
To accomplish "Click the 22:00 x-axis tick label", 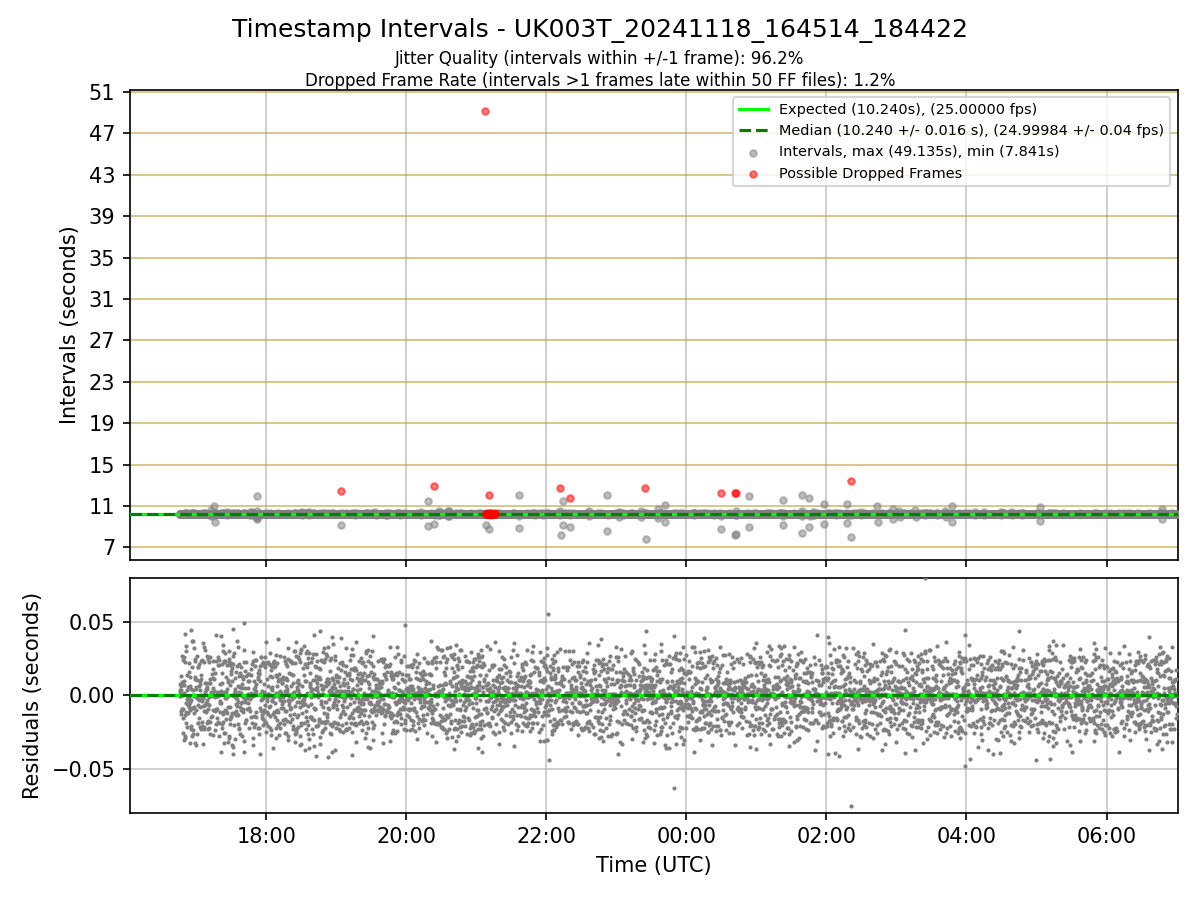I will click(x=546, y=835).
